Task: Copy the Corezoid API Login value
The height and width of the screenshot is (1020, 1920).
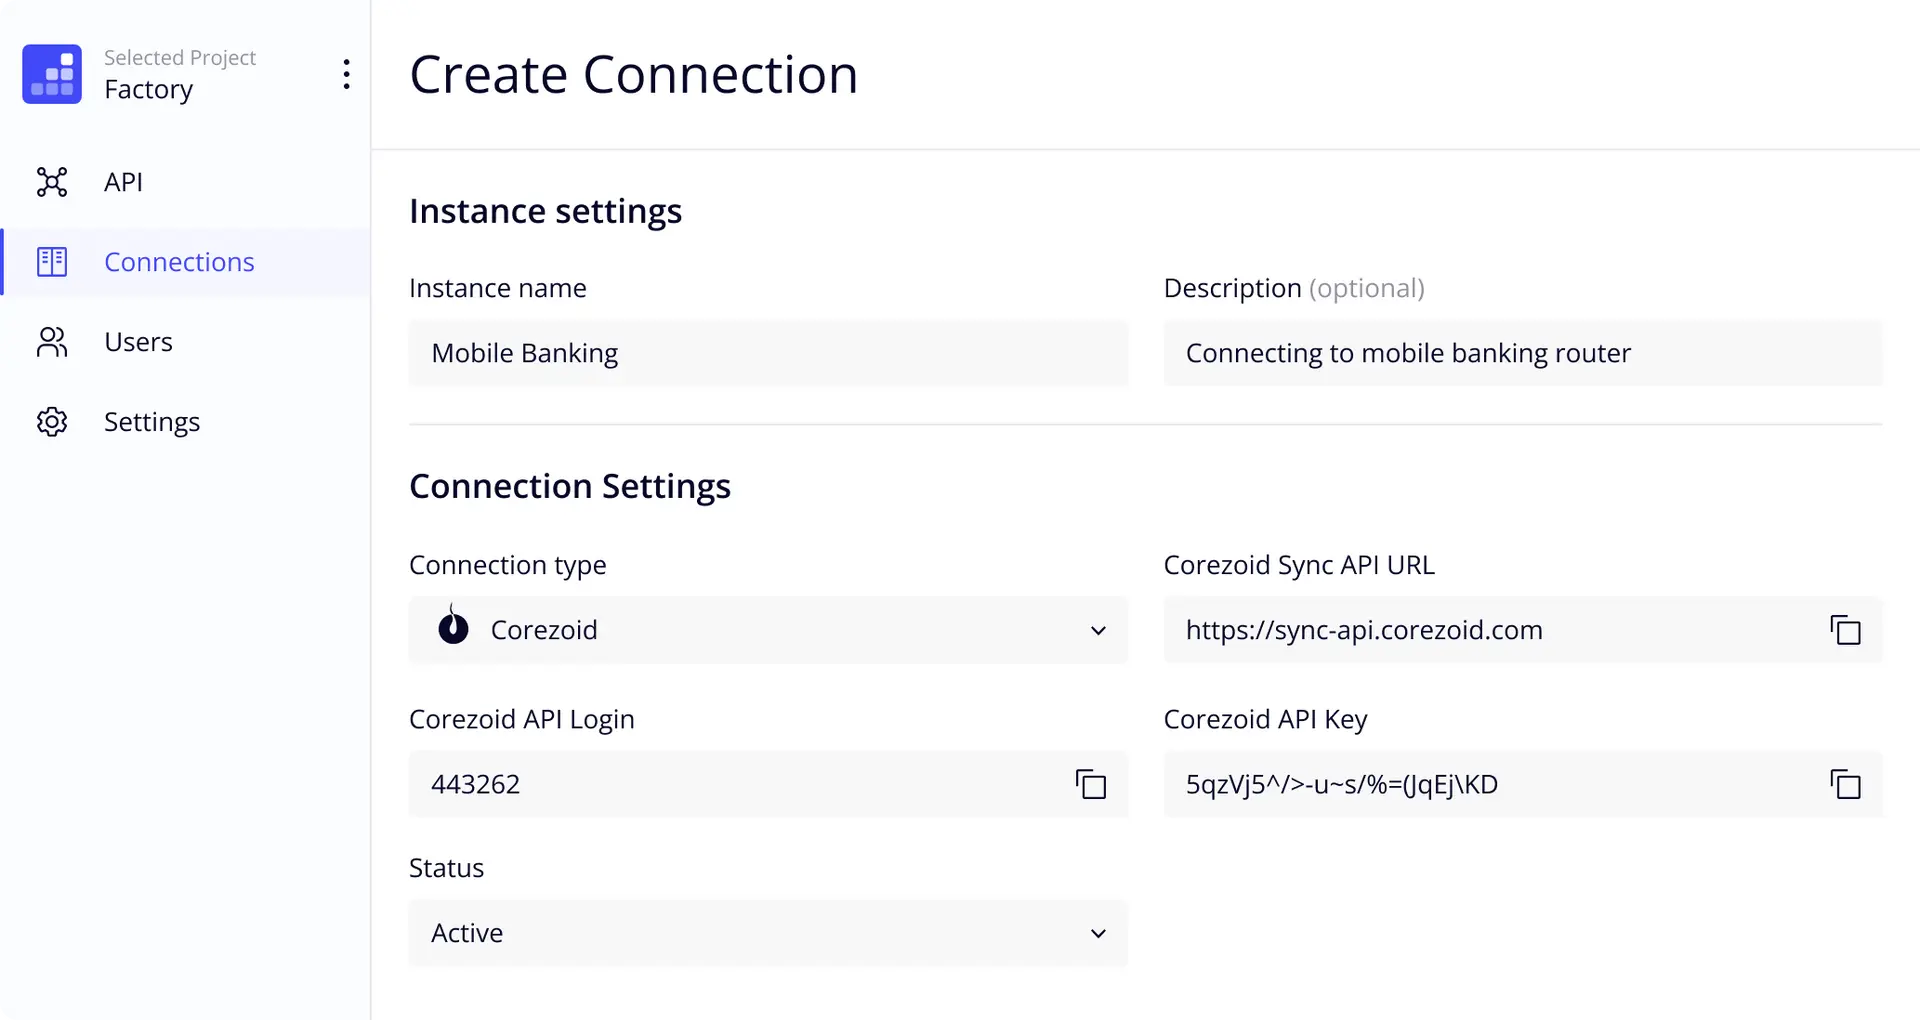Action: tap(1090, 784)
